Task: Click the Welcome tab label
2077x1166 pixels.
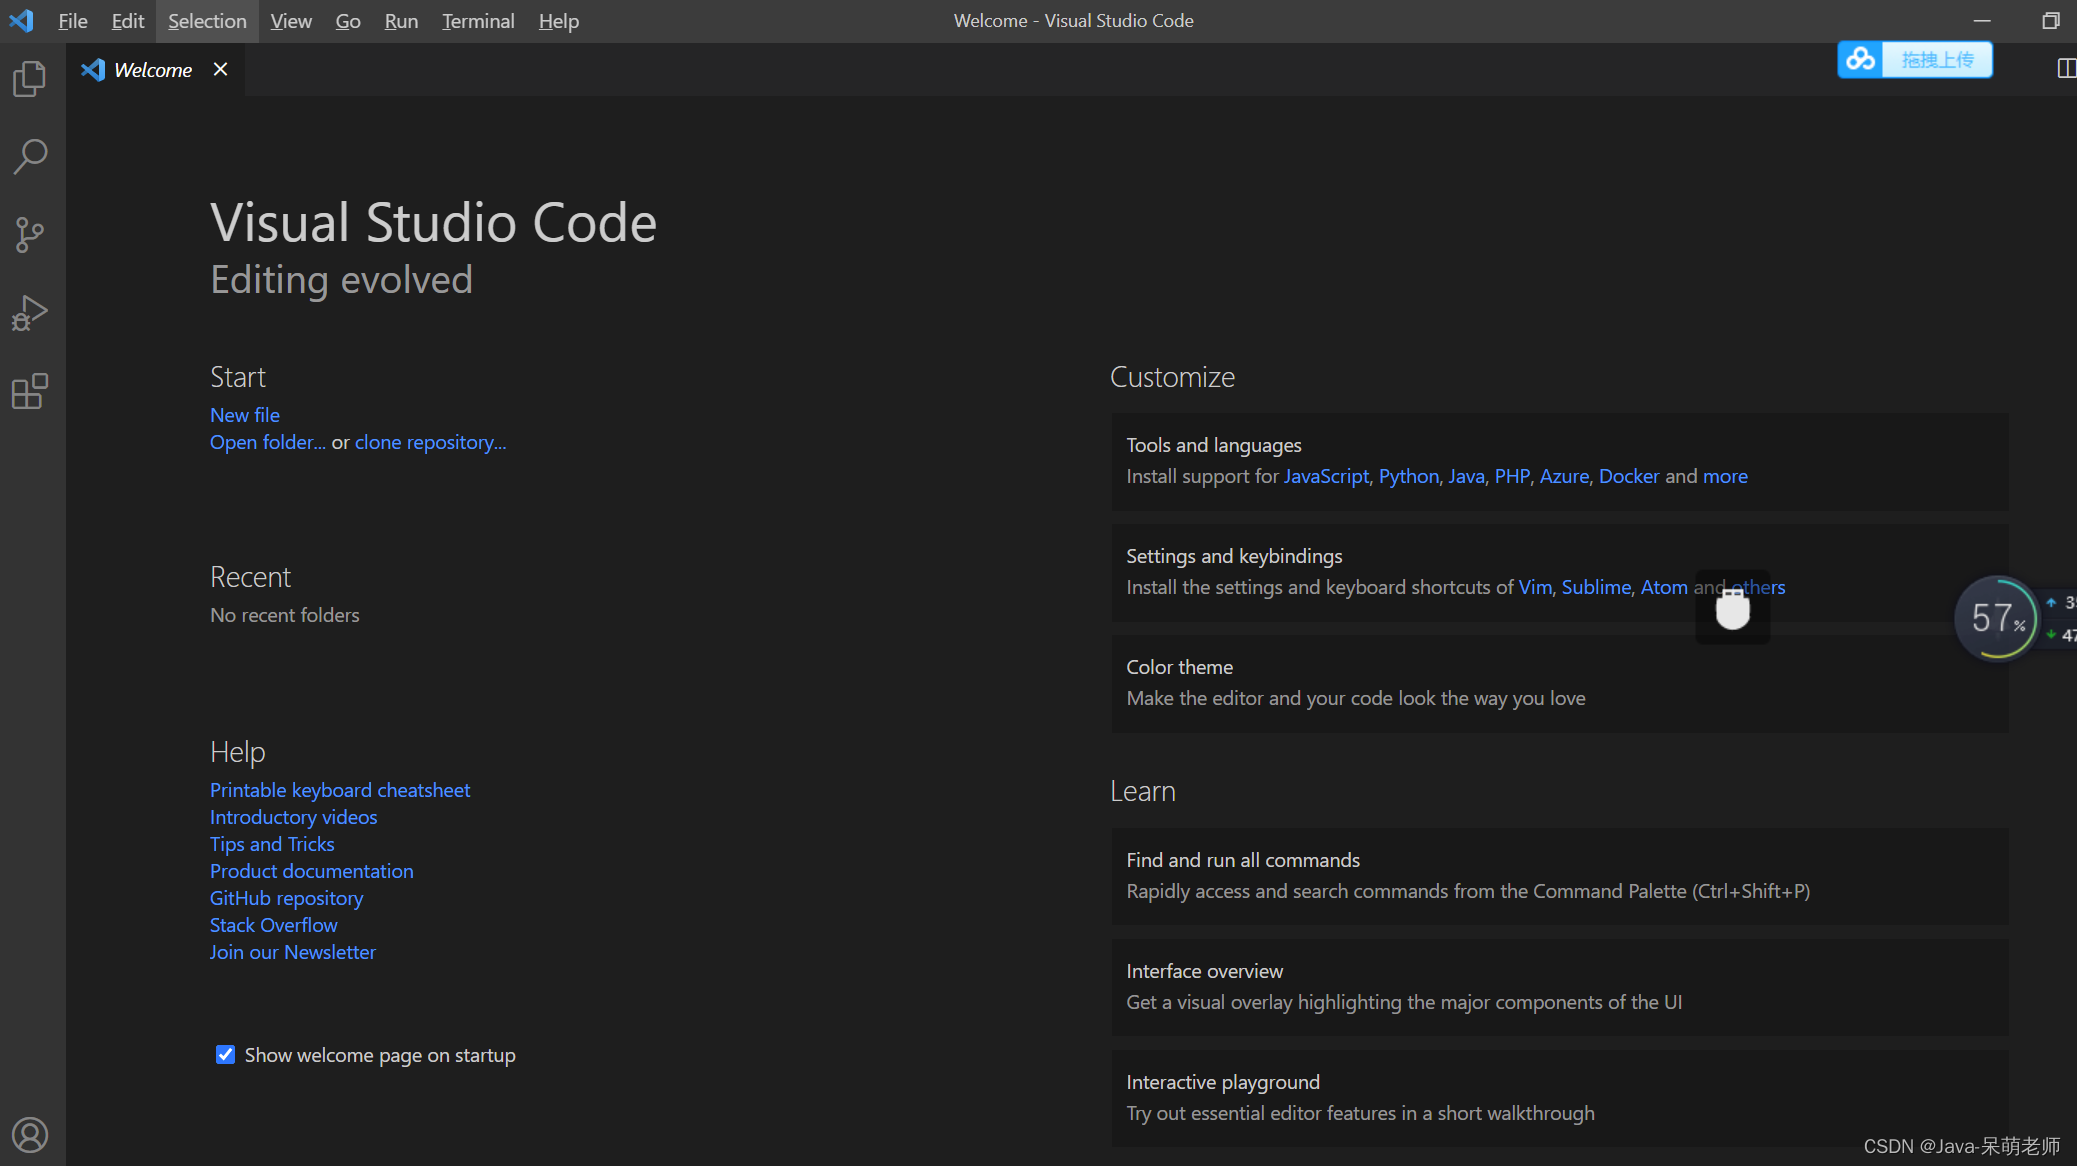Action: point(151,69)
